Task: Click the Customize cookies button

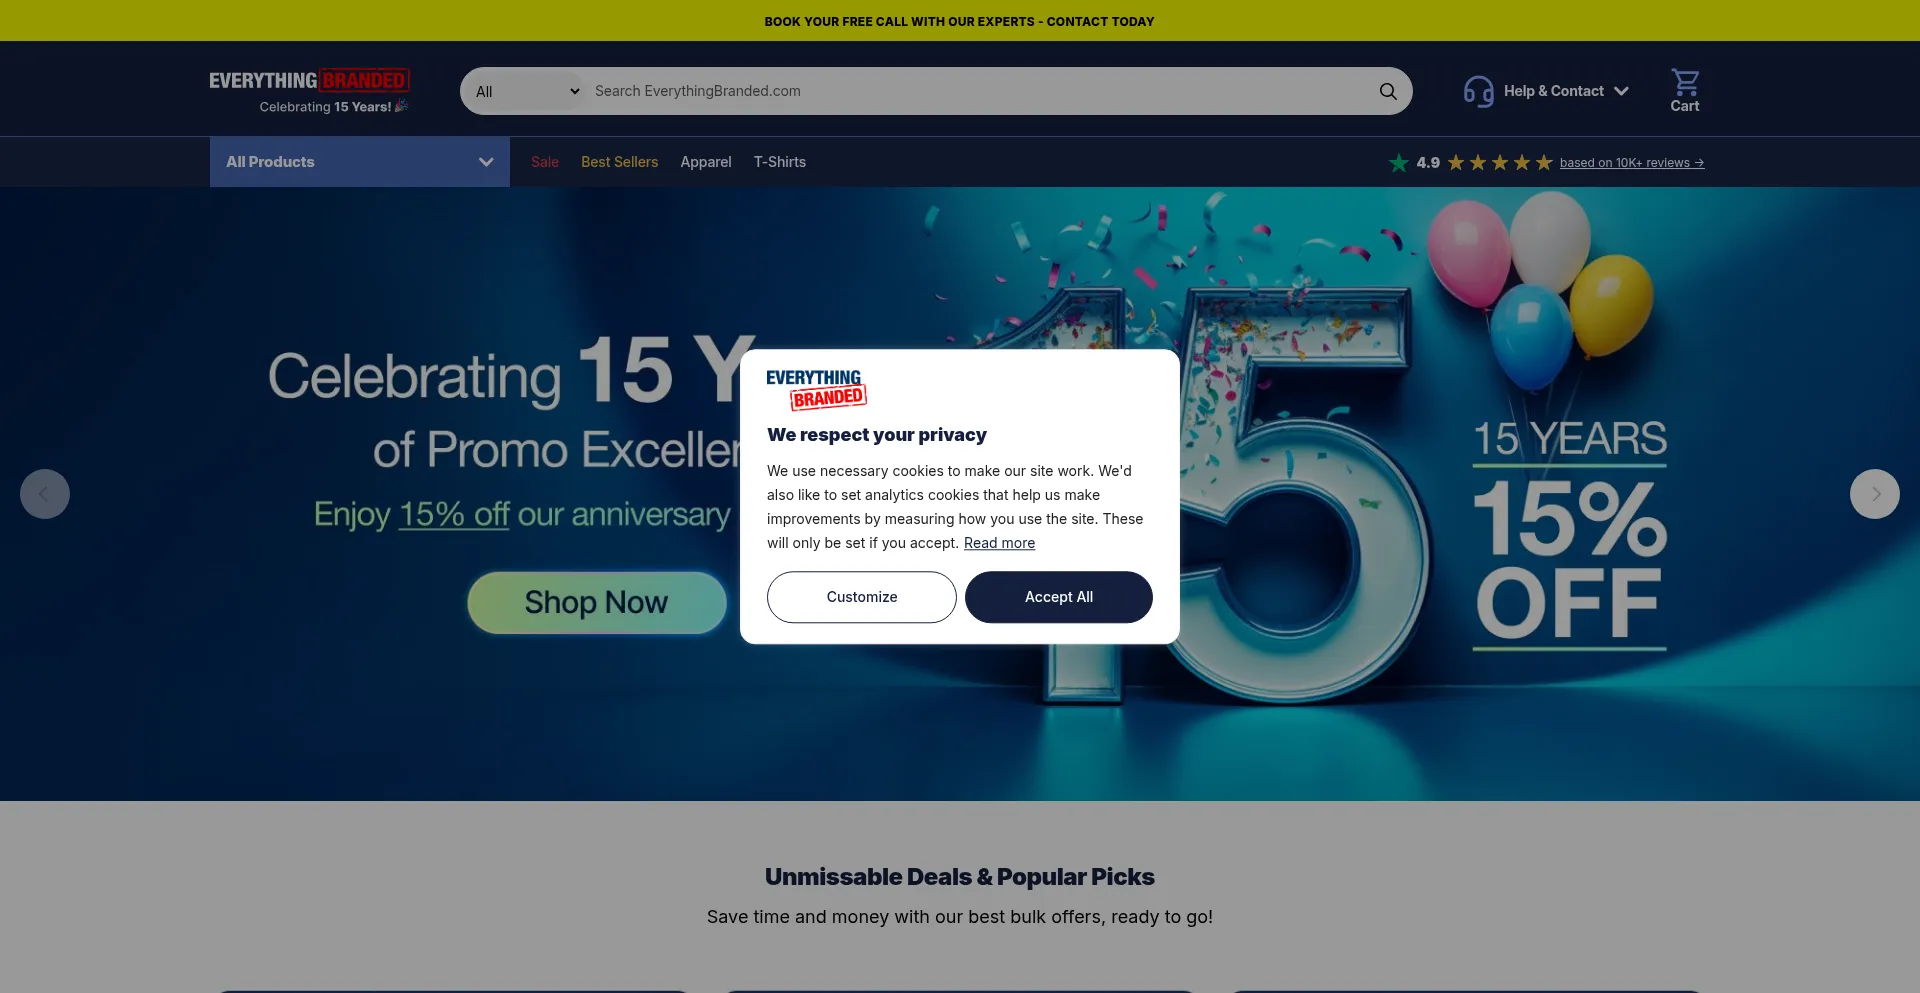Action: pos(862,597)
